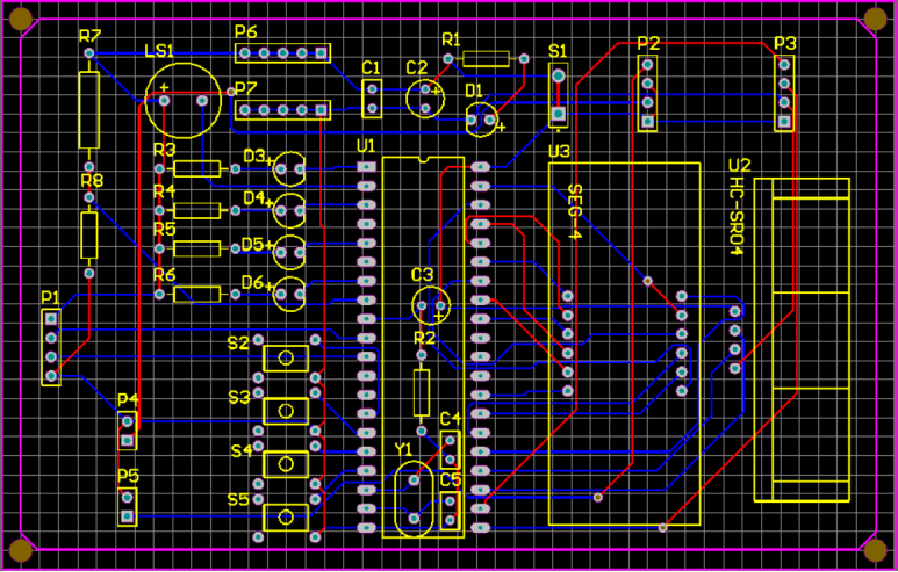Image resolution: width=898 pixels, height=572 pixels.
Task: Select the LS1 speaker designator text
Action: [x=159, y=51]
